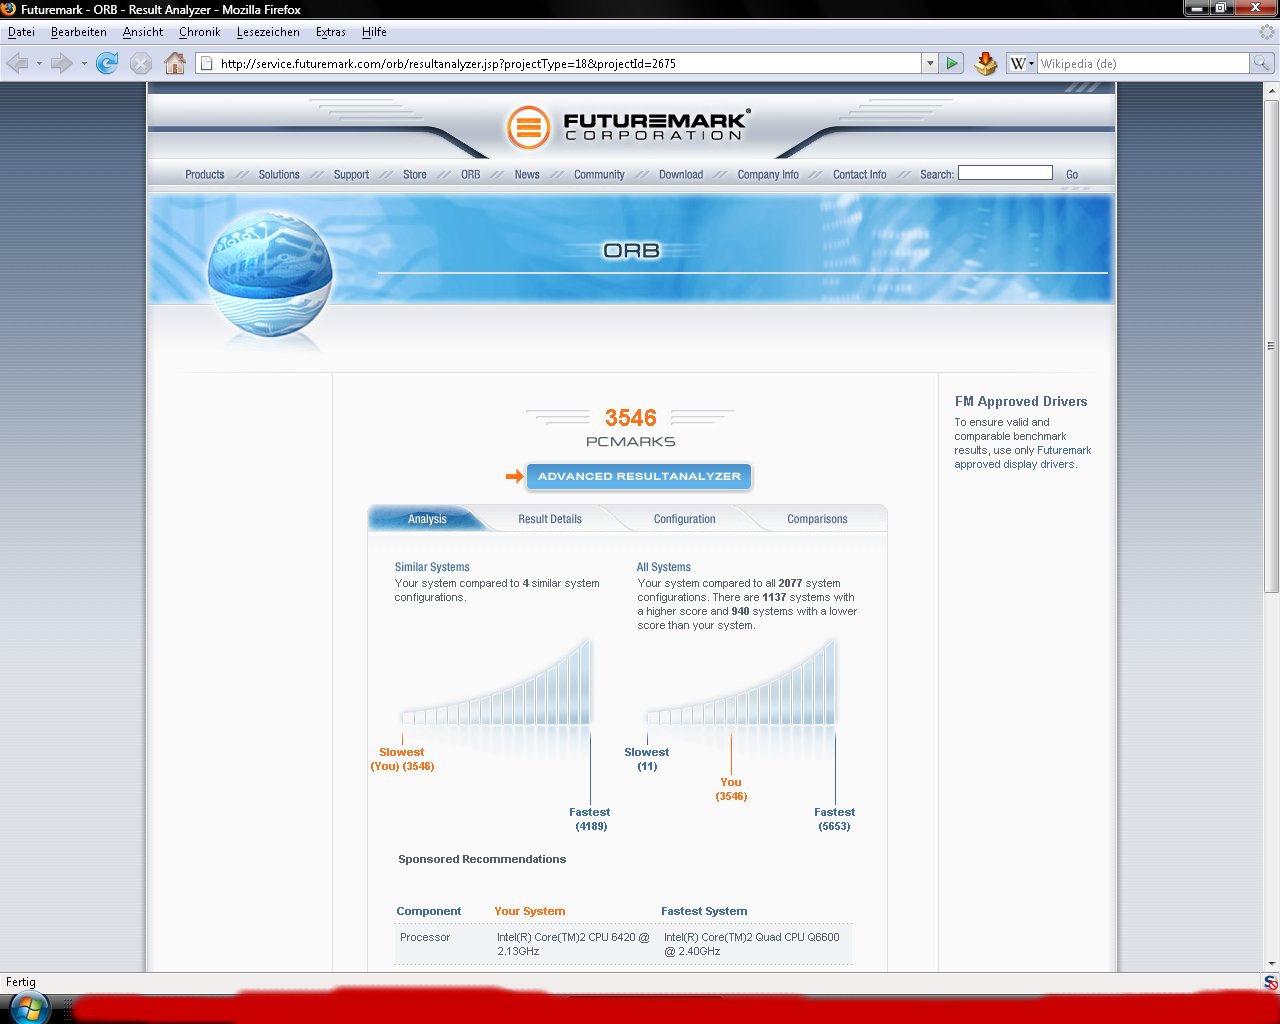
Task: Click the Futuremark site Search input box
Action: coord(1005,173)
